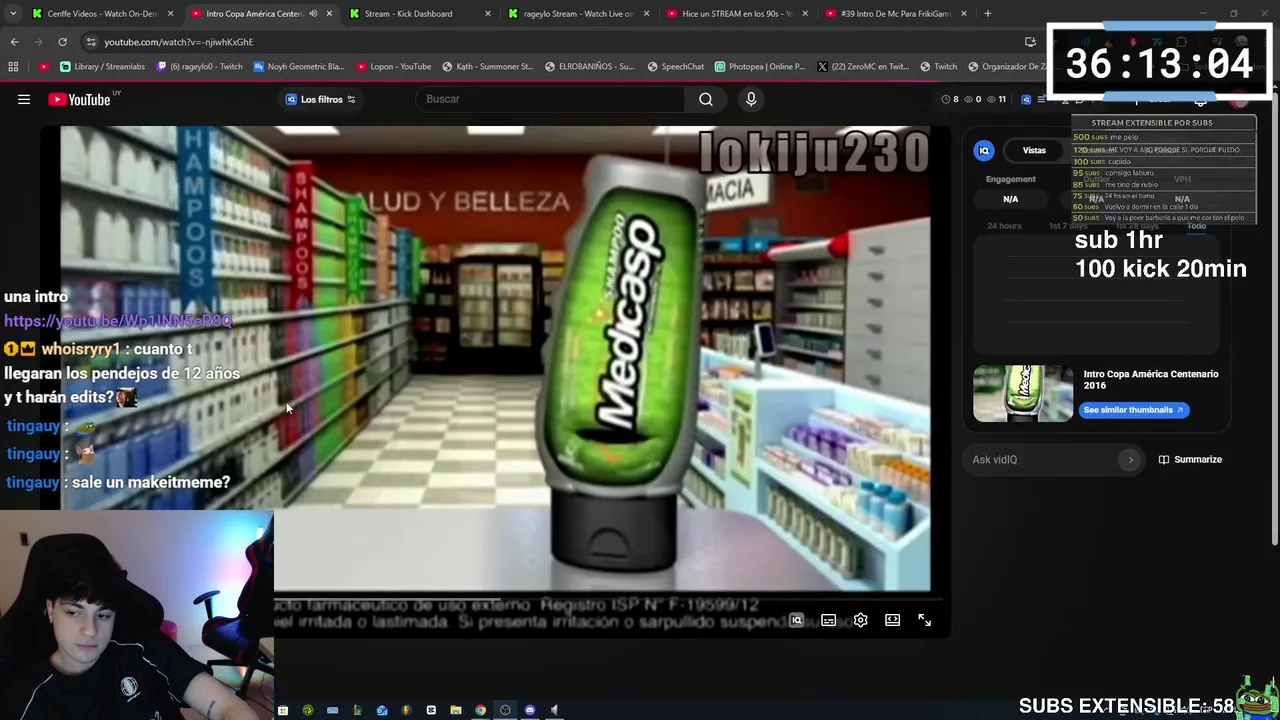Open CapCut from the taskbar
Image resolution: width=1280 pixels, height=720 pixels.
point(431,710)
